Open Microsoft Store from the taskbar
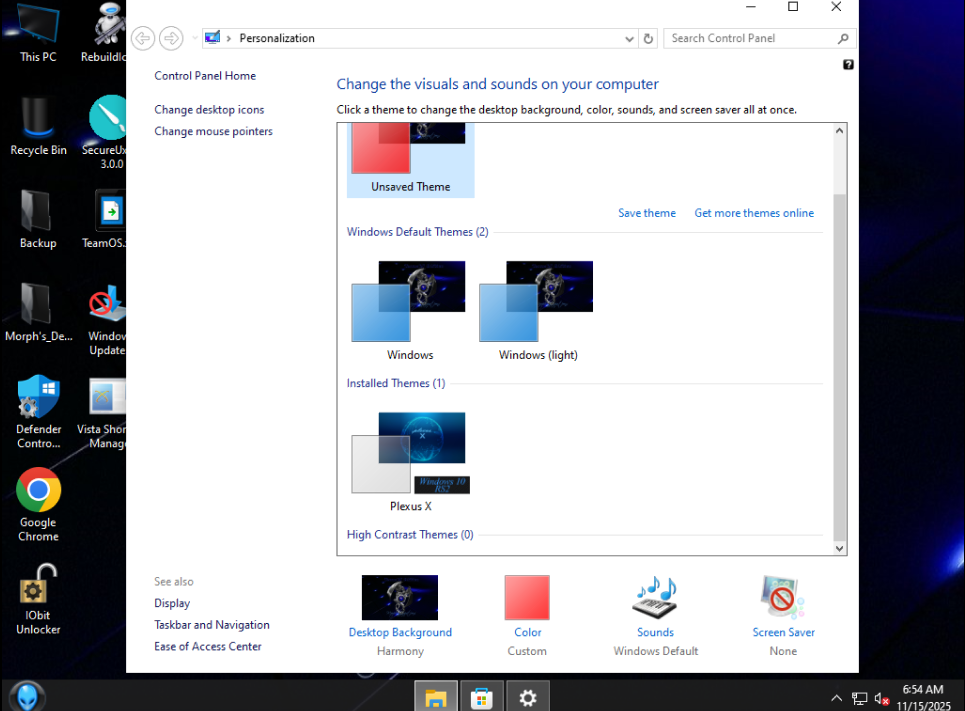Image resolution: width=965 pixels, height=711 pixels. click(x=481, y=696)
